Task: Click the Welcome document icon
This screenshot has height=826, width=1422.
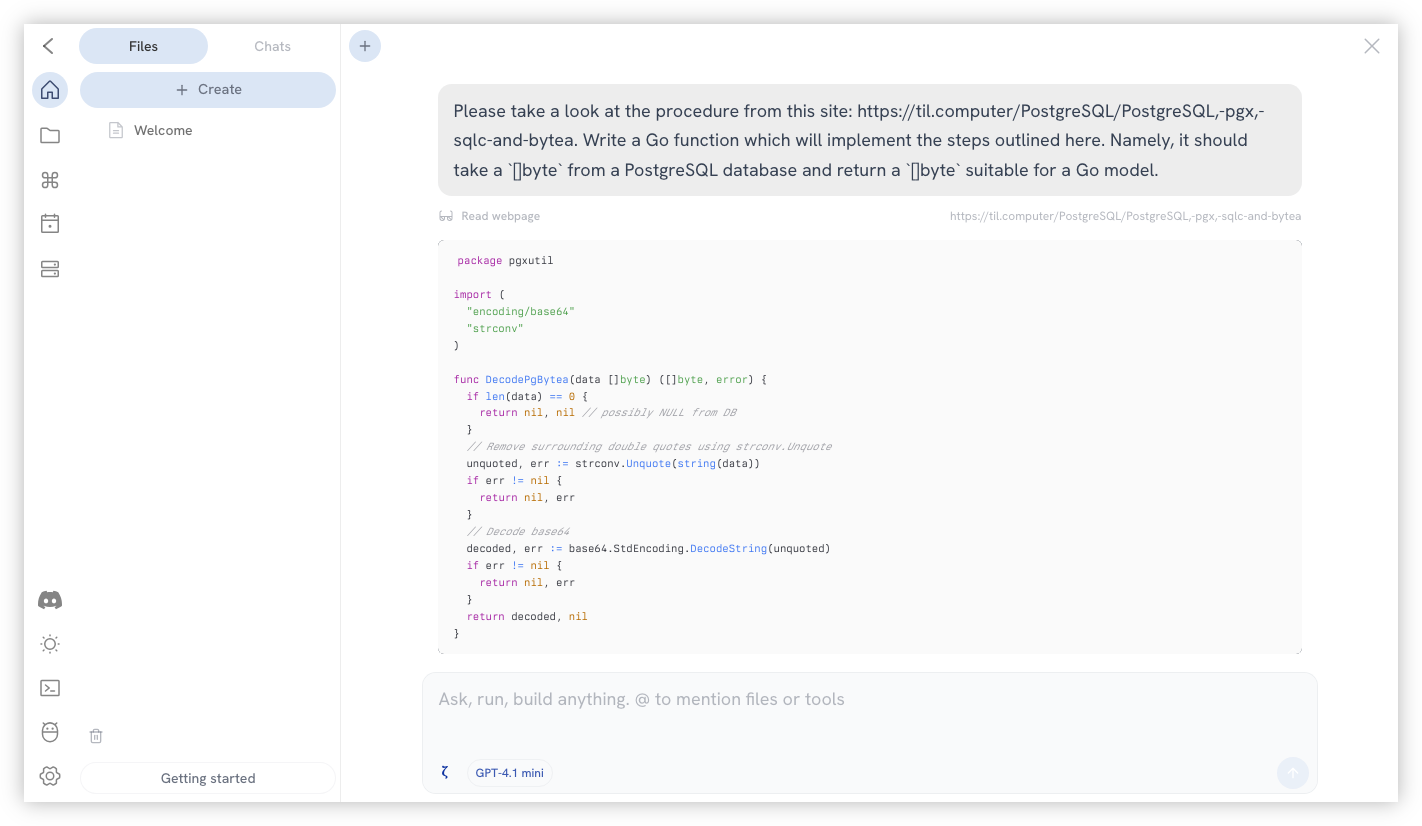Action: coord(116,130)
